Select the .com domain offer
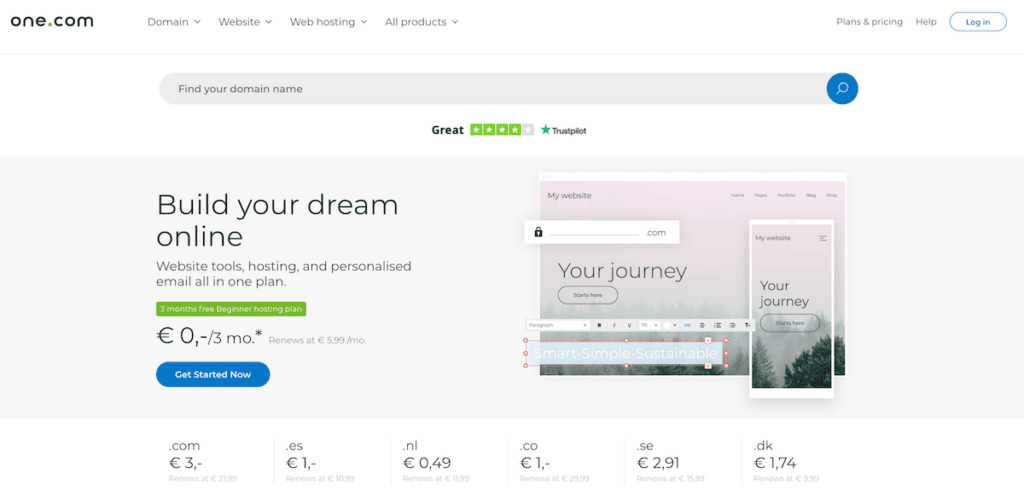 tap(203, 463)
